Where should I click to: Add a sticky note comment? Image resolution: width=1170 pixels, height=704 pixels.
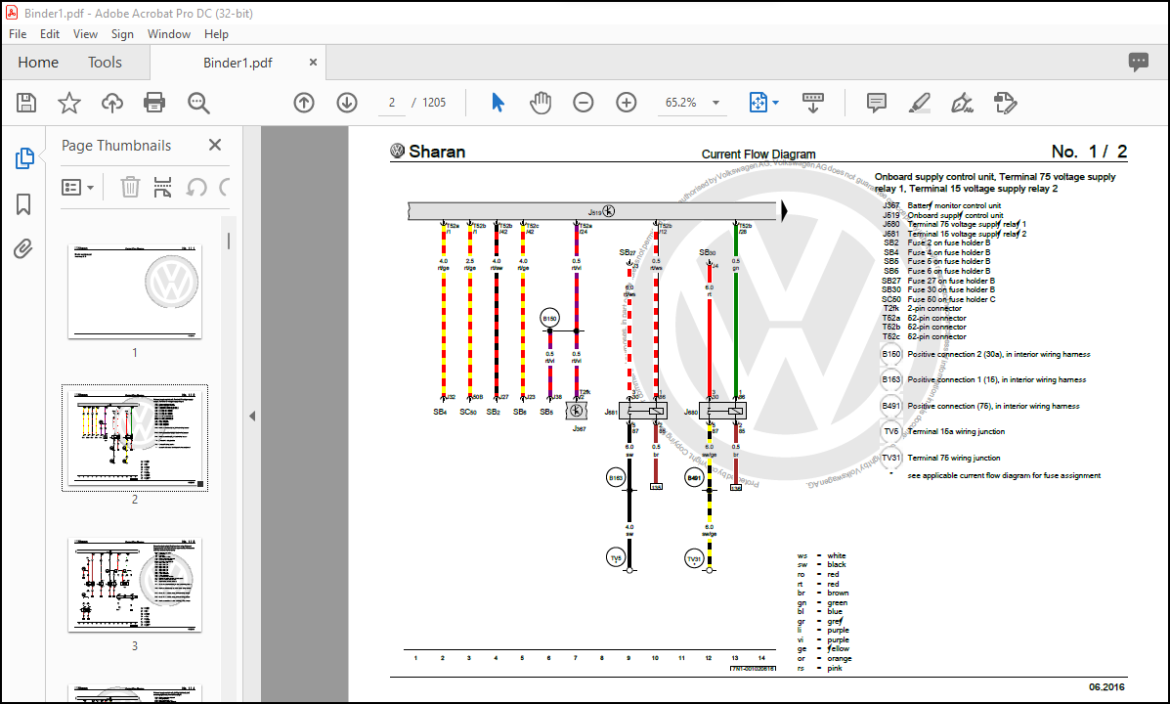click(x=876, y=103)
